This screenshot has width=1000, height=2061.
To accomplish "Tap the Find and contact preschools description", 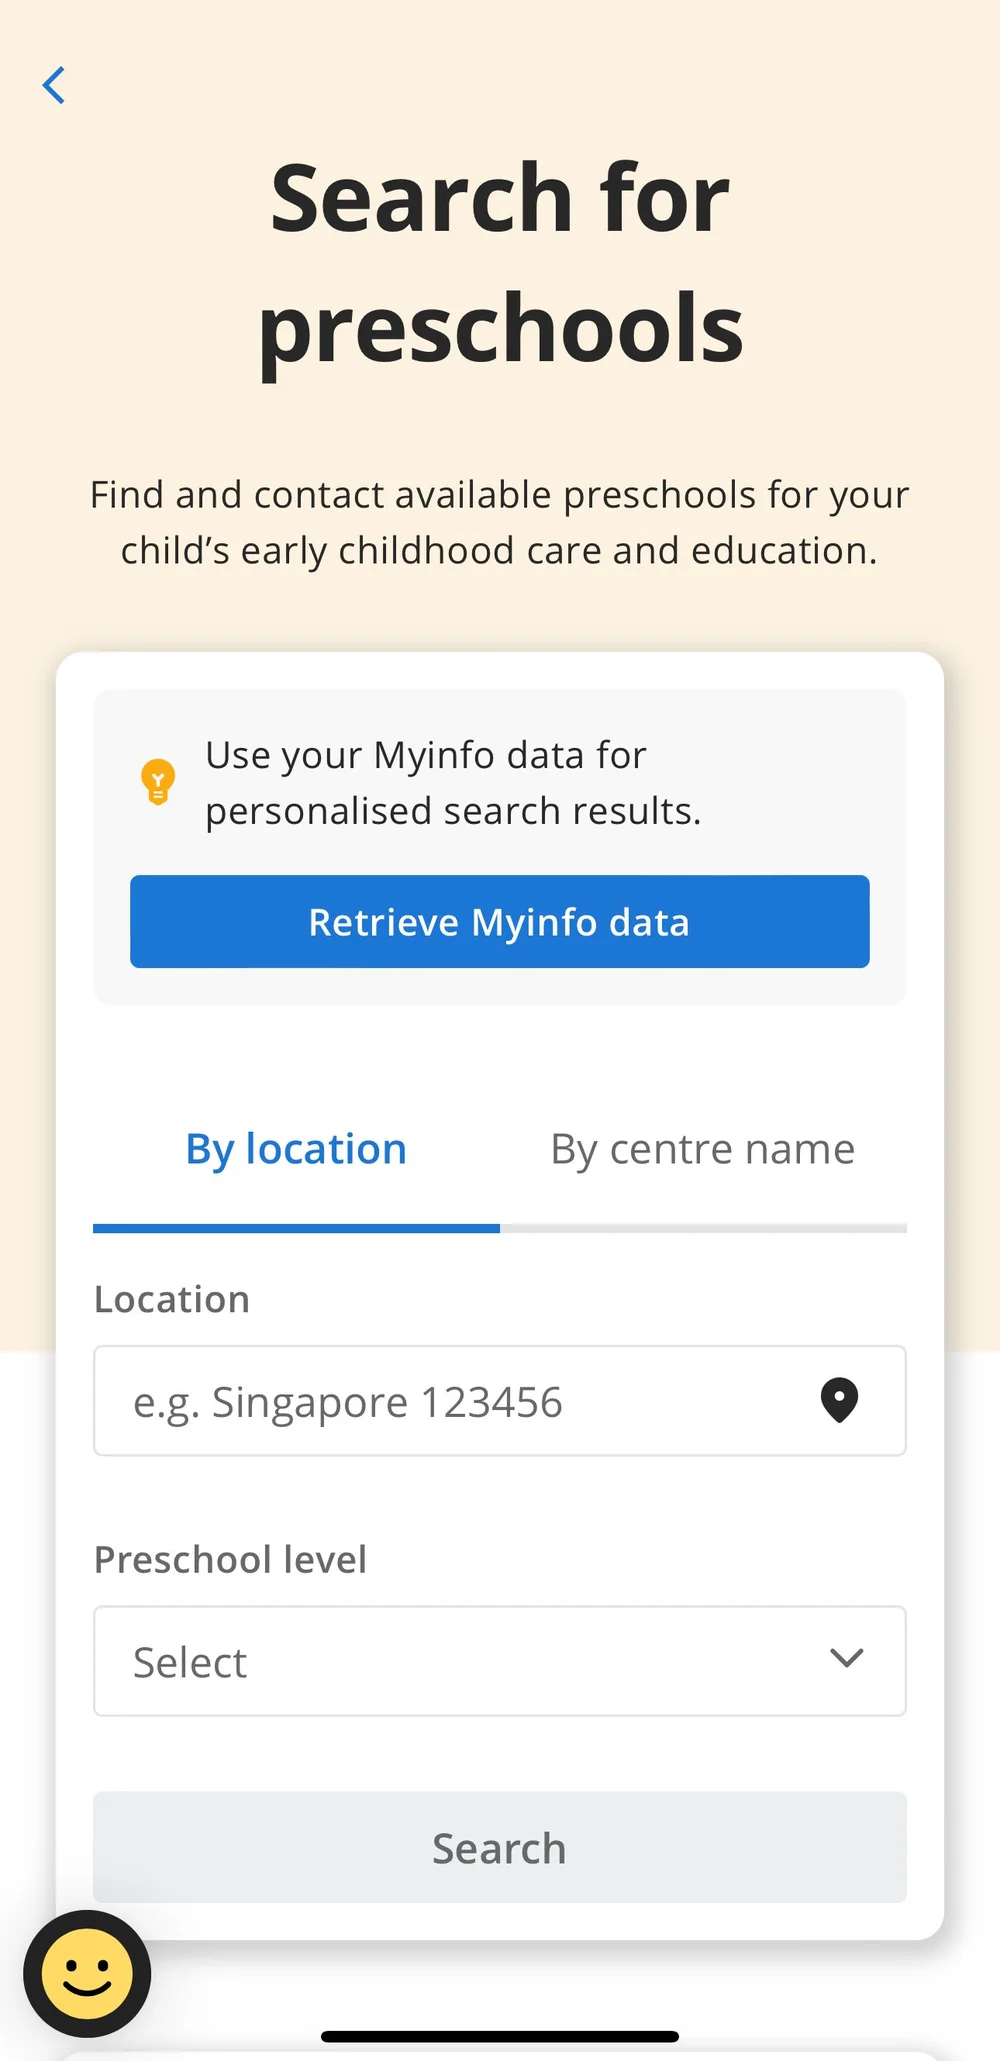I will [x=500, y=523].
